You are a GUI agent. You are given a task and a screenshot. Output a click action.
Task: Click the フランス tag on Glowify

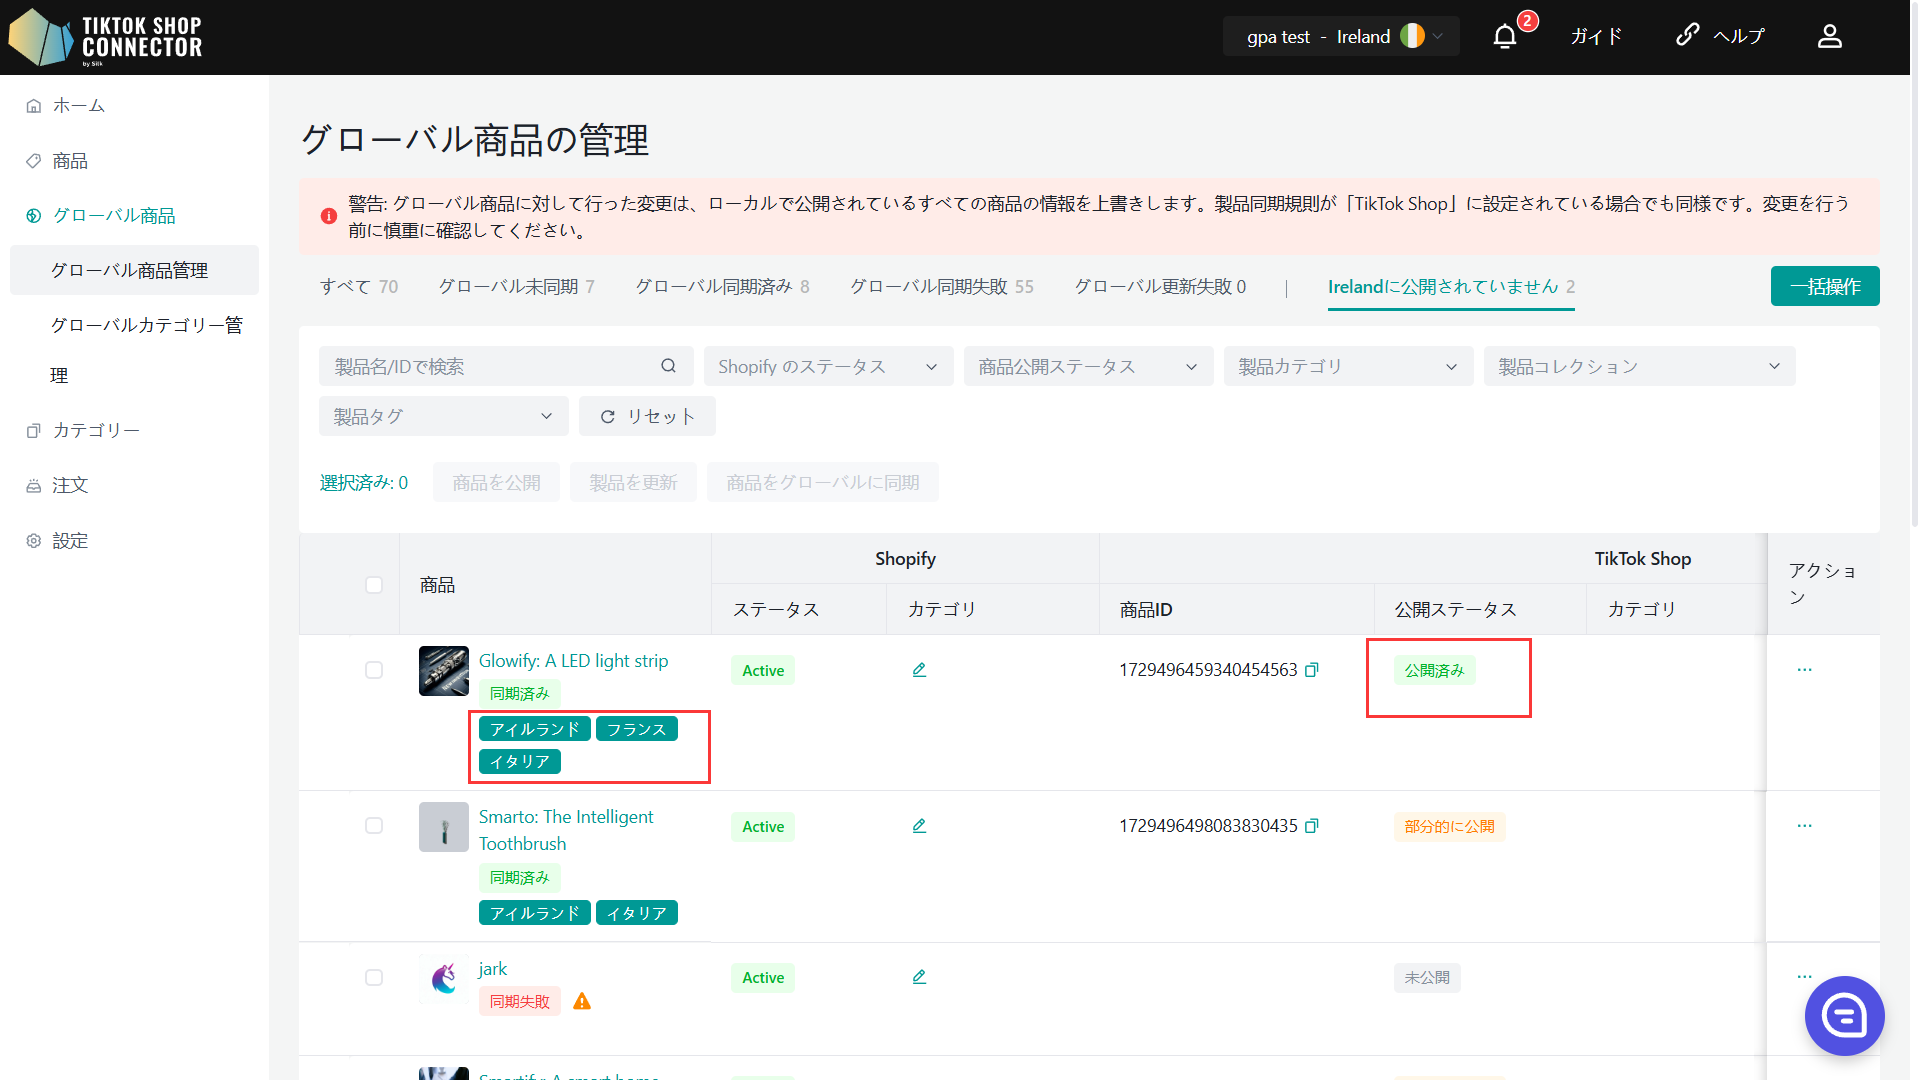pos(637,729)
